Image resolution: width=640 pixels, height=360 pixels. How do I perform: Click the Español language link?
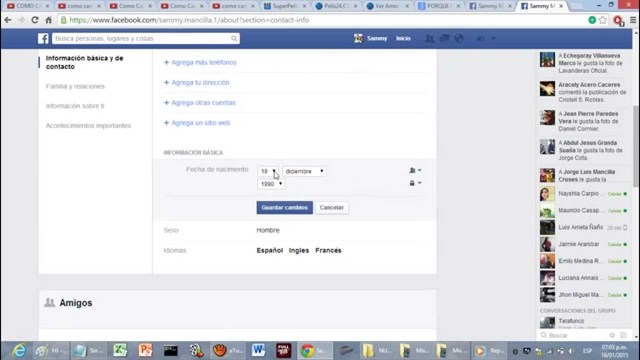coord(270,250)
